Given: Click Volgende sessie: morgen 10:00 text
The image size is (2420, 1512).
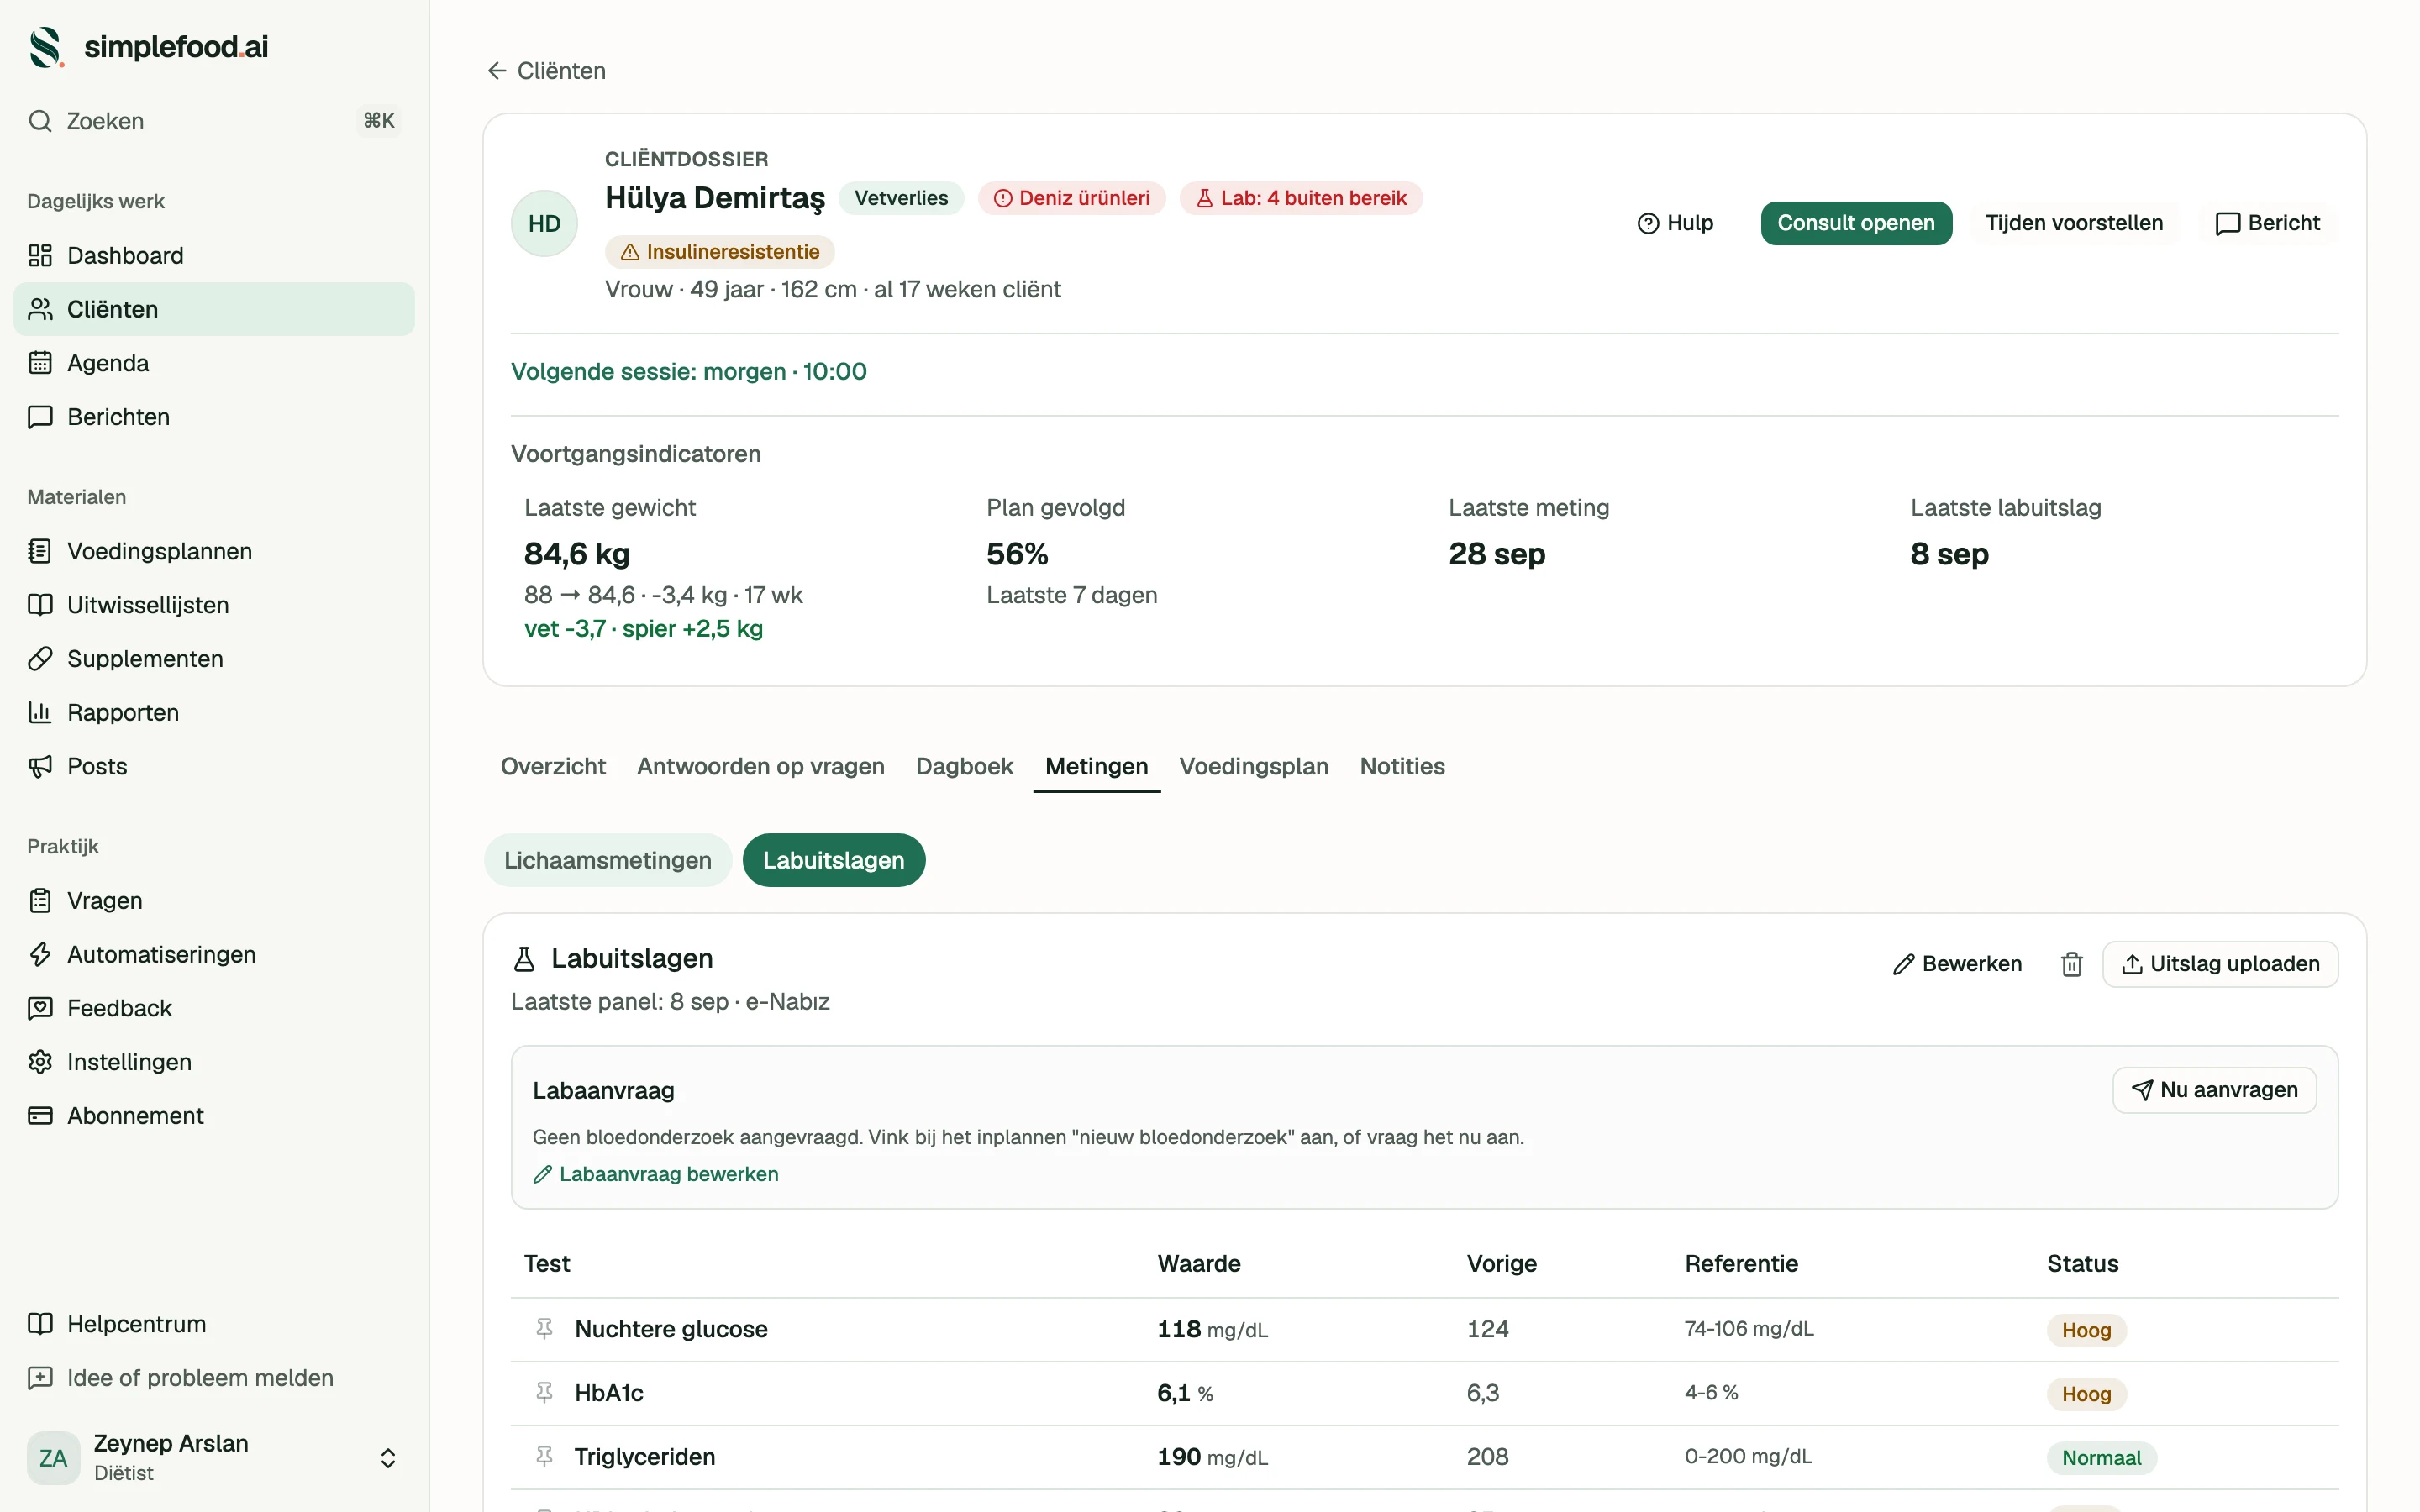Looking at the screenshot, I should [x=689, y=372].
